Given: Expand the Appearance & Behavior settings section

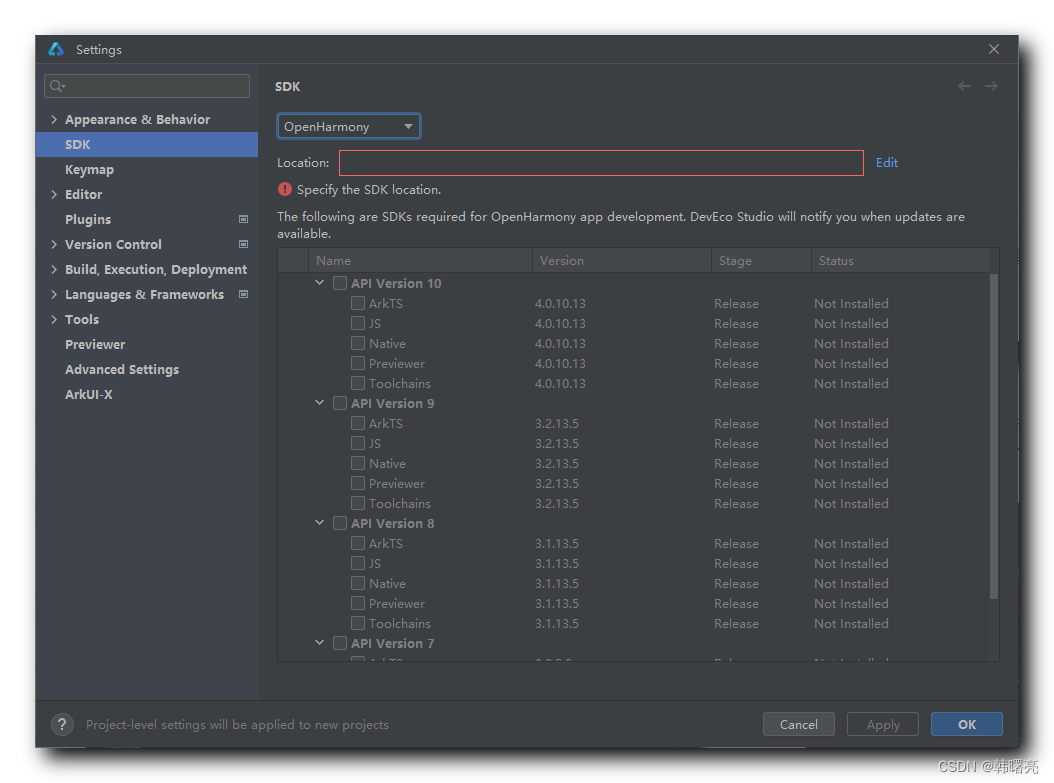Looking at the screenshot, I should tap(54, 119).
